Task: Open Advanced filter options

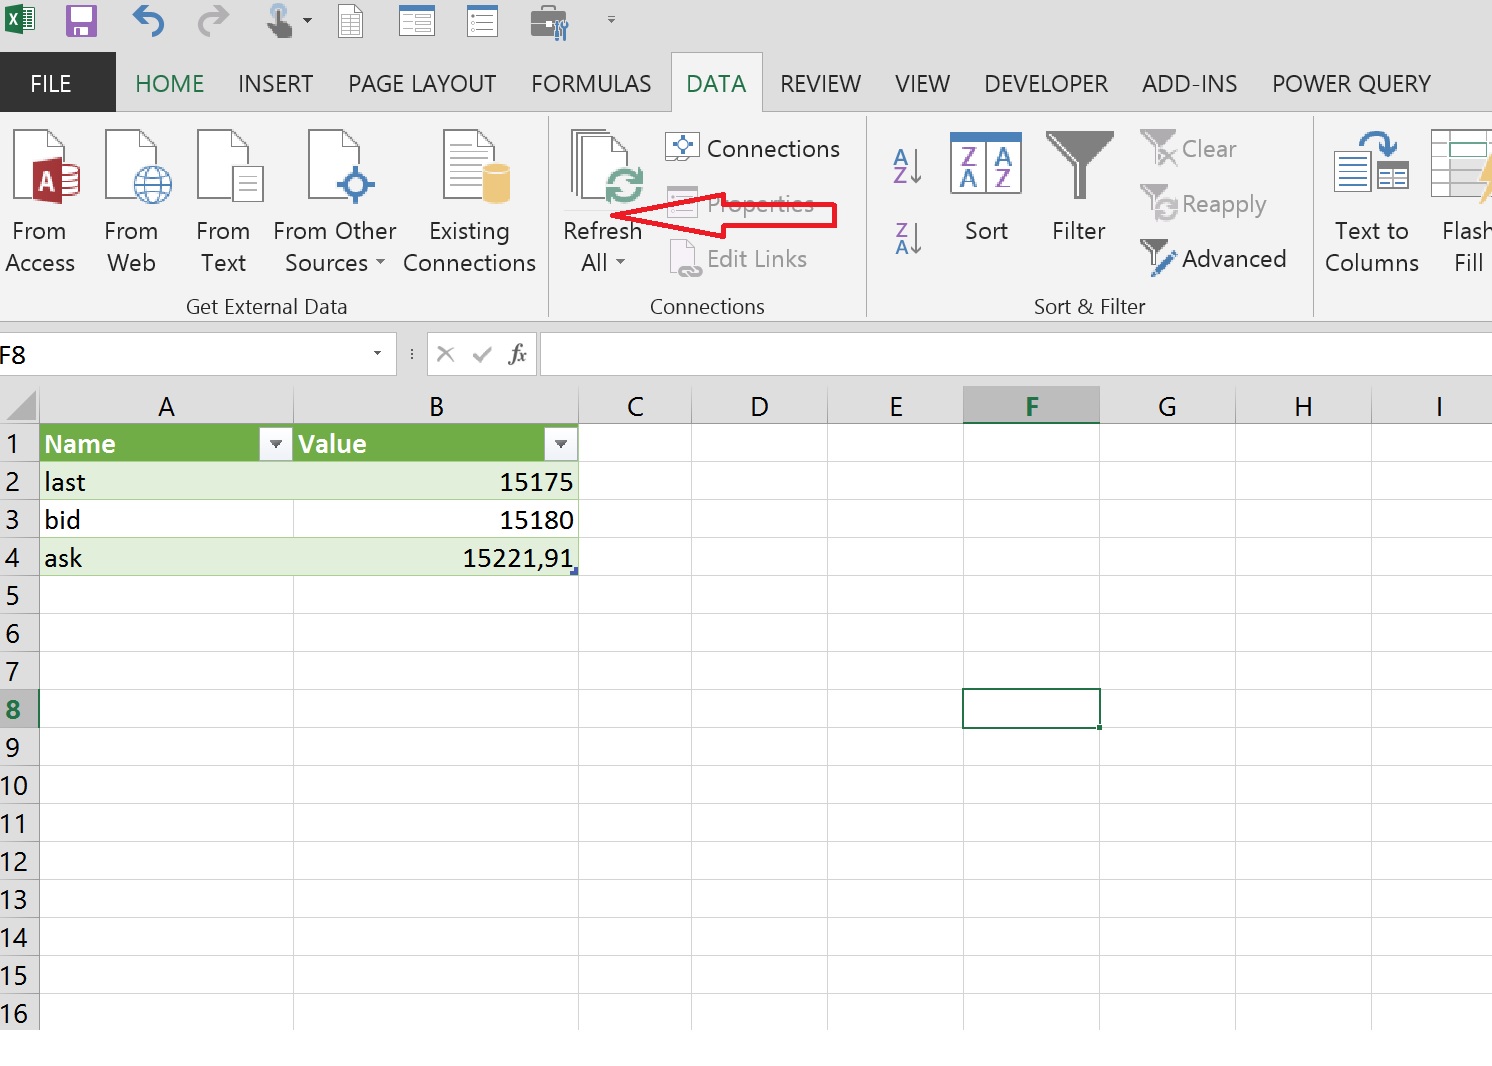Action: point(1214,259)
